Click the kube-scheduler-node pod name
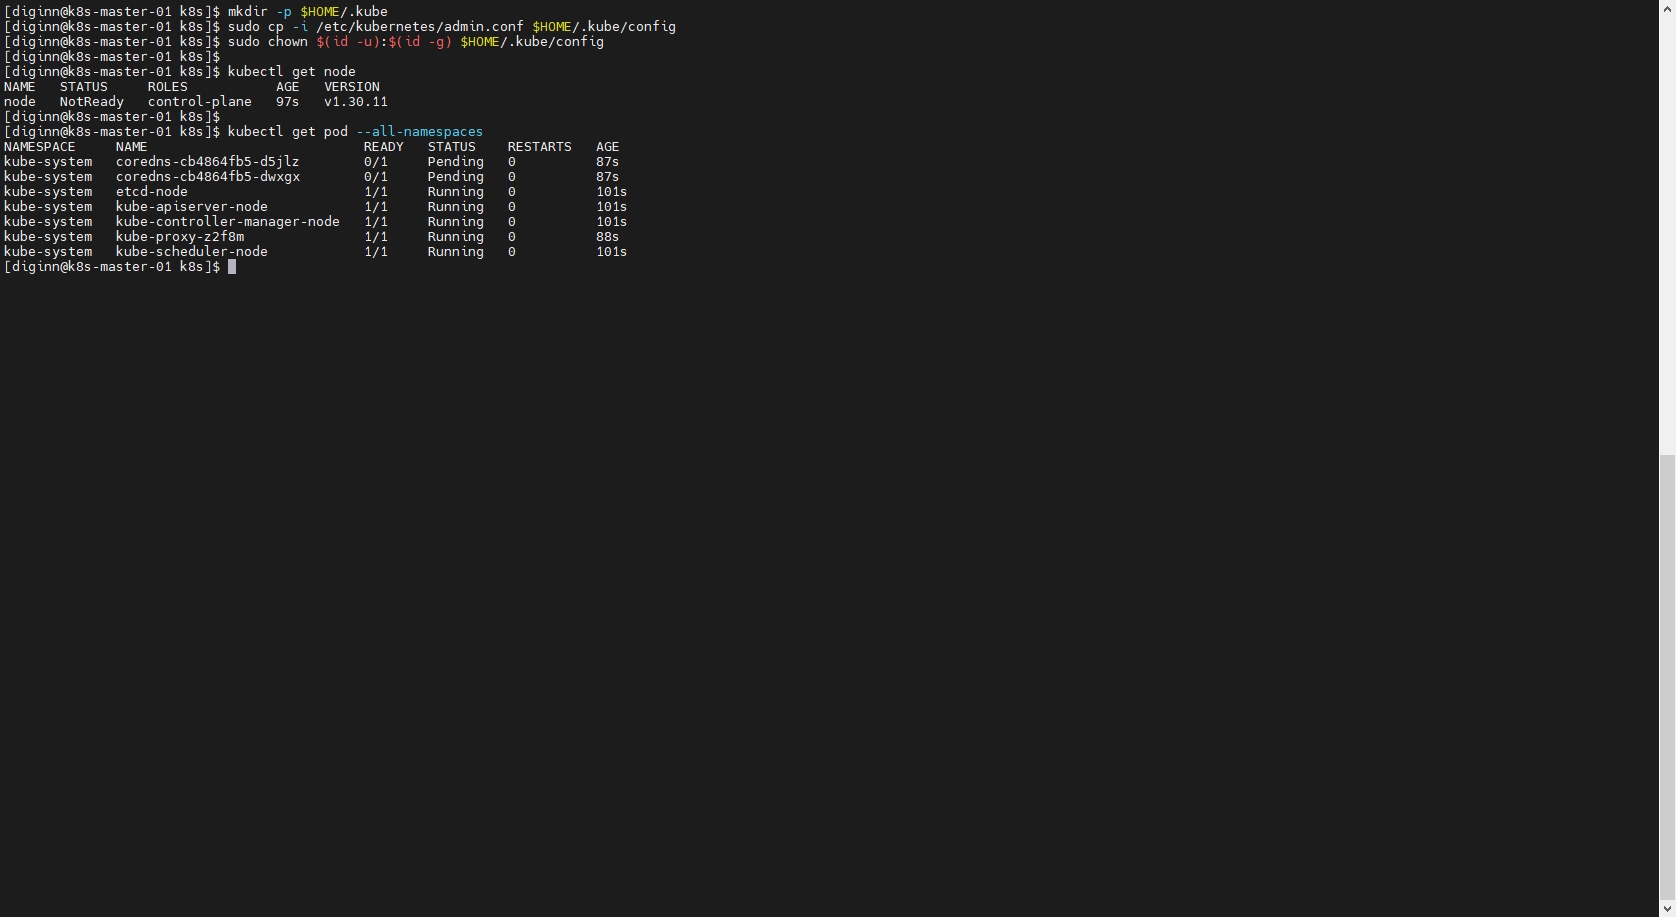Image resolution: width=1676 pixels, height=917 pixels. pyautogui.click(x=191, y=252)
